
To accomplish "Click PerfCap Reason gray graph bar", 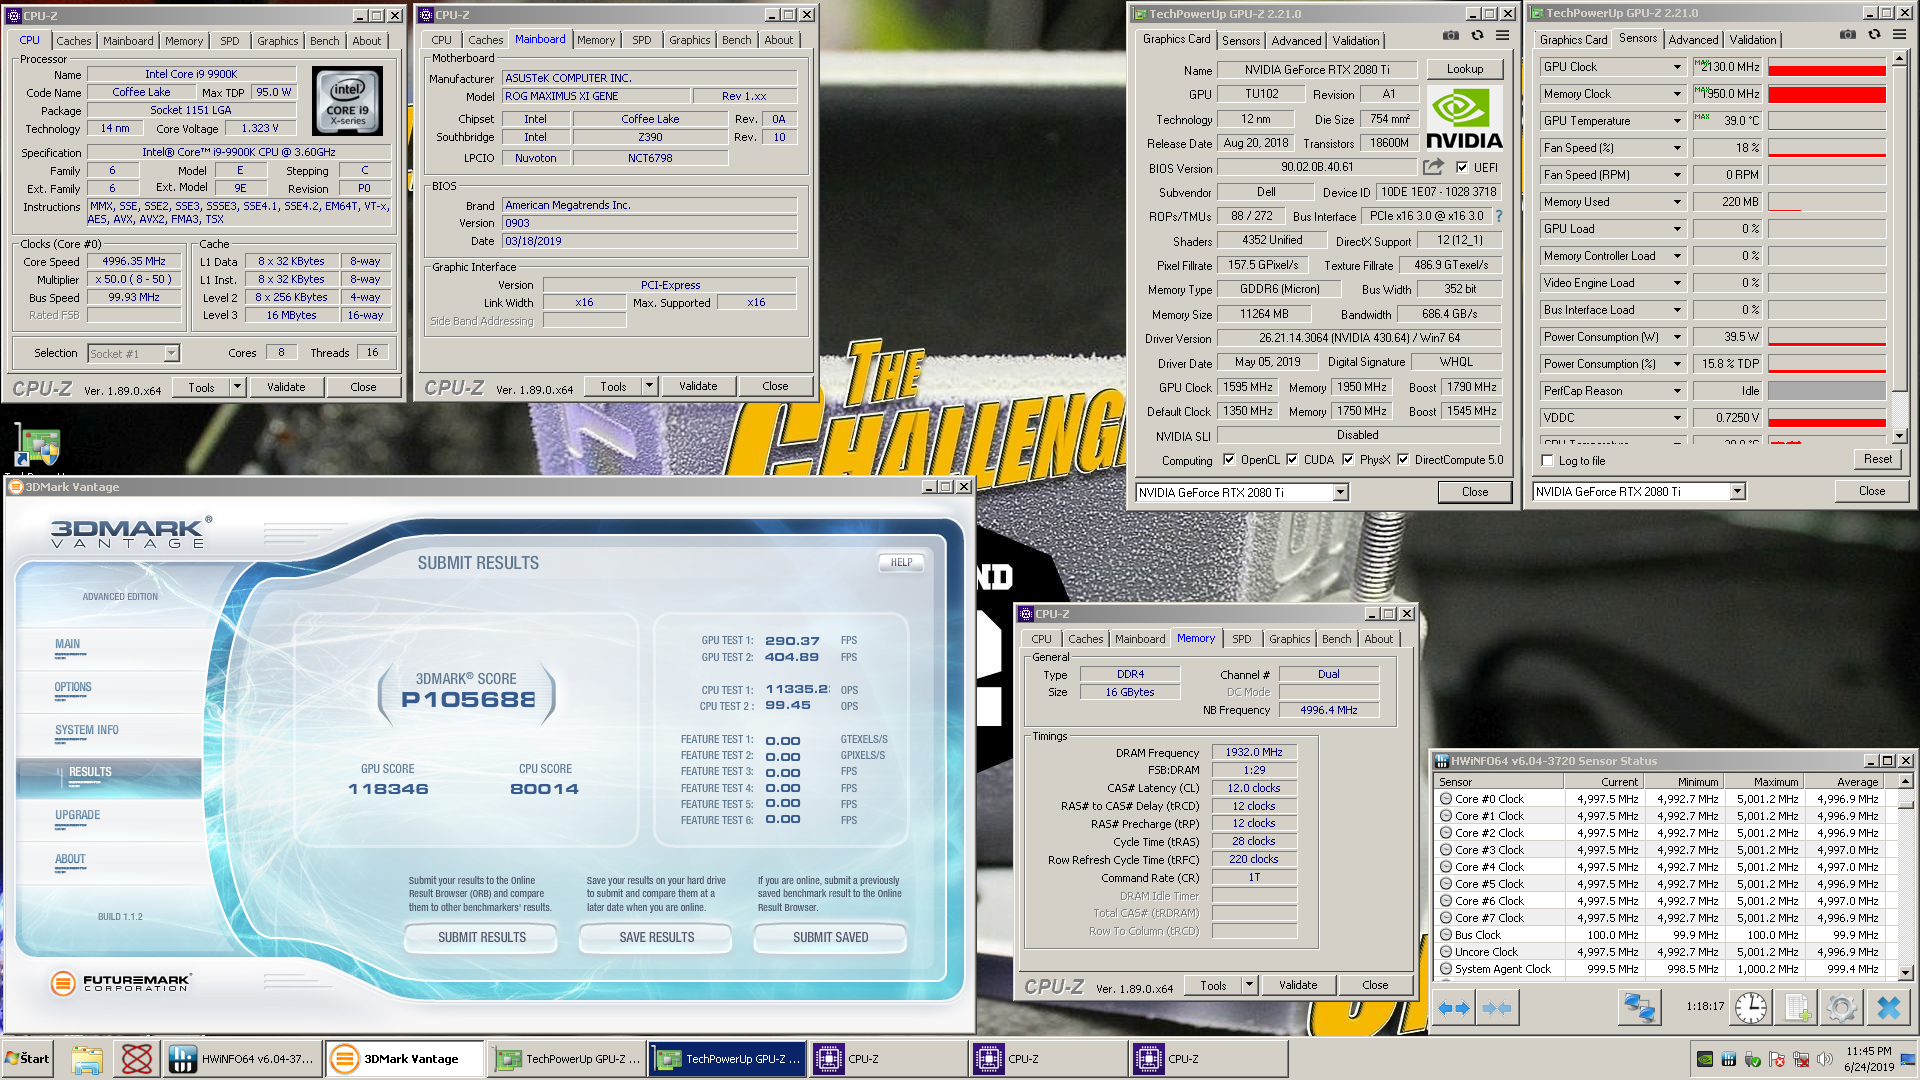I will click(x=1827, y=391).
